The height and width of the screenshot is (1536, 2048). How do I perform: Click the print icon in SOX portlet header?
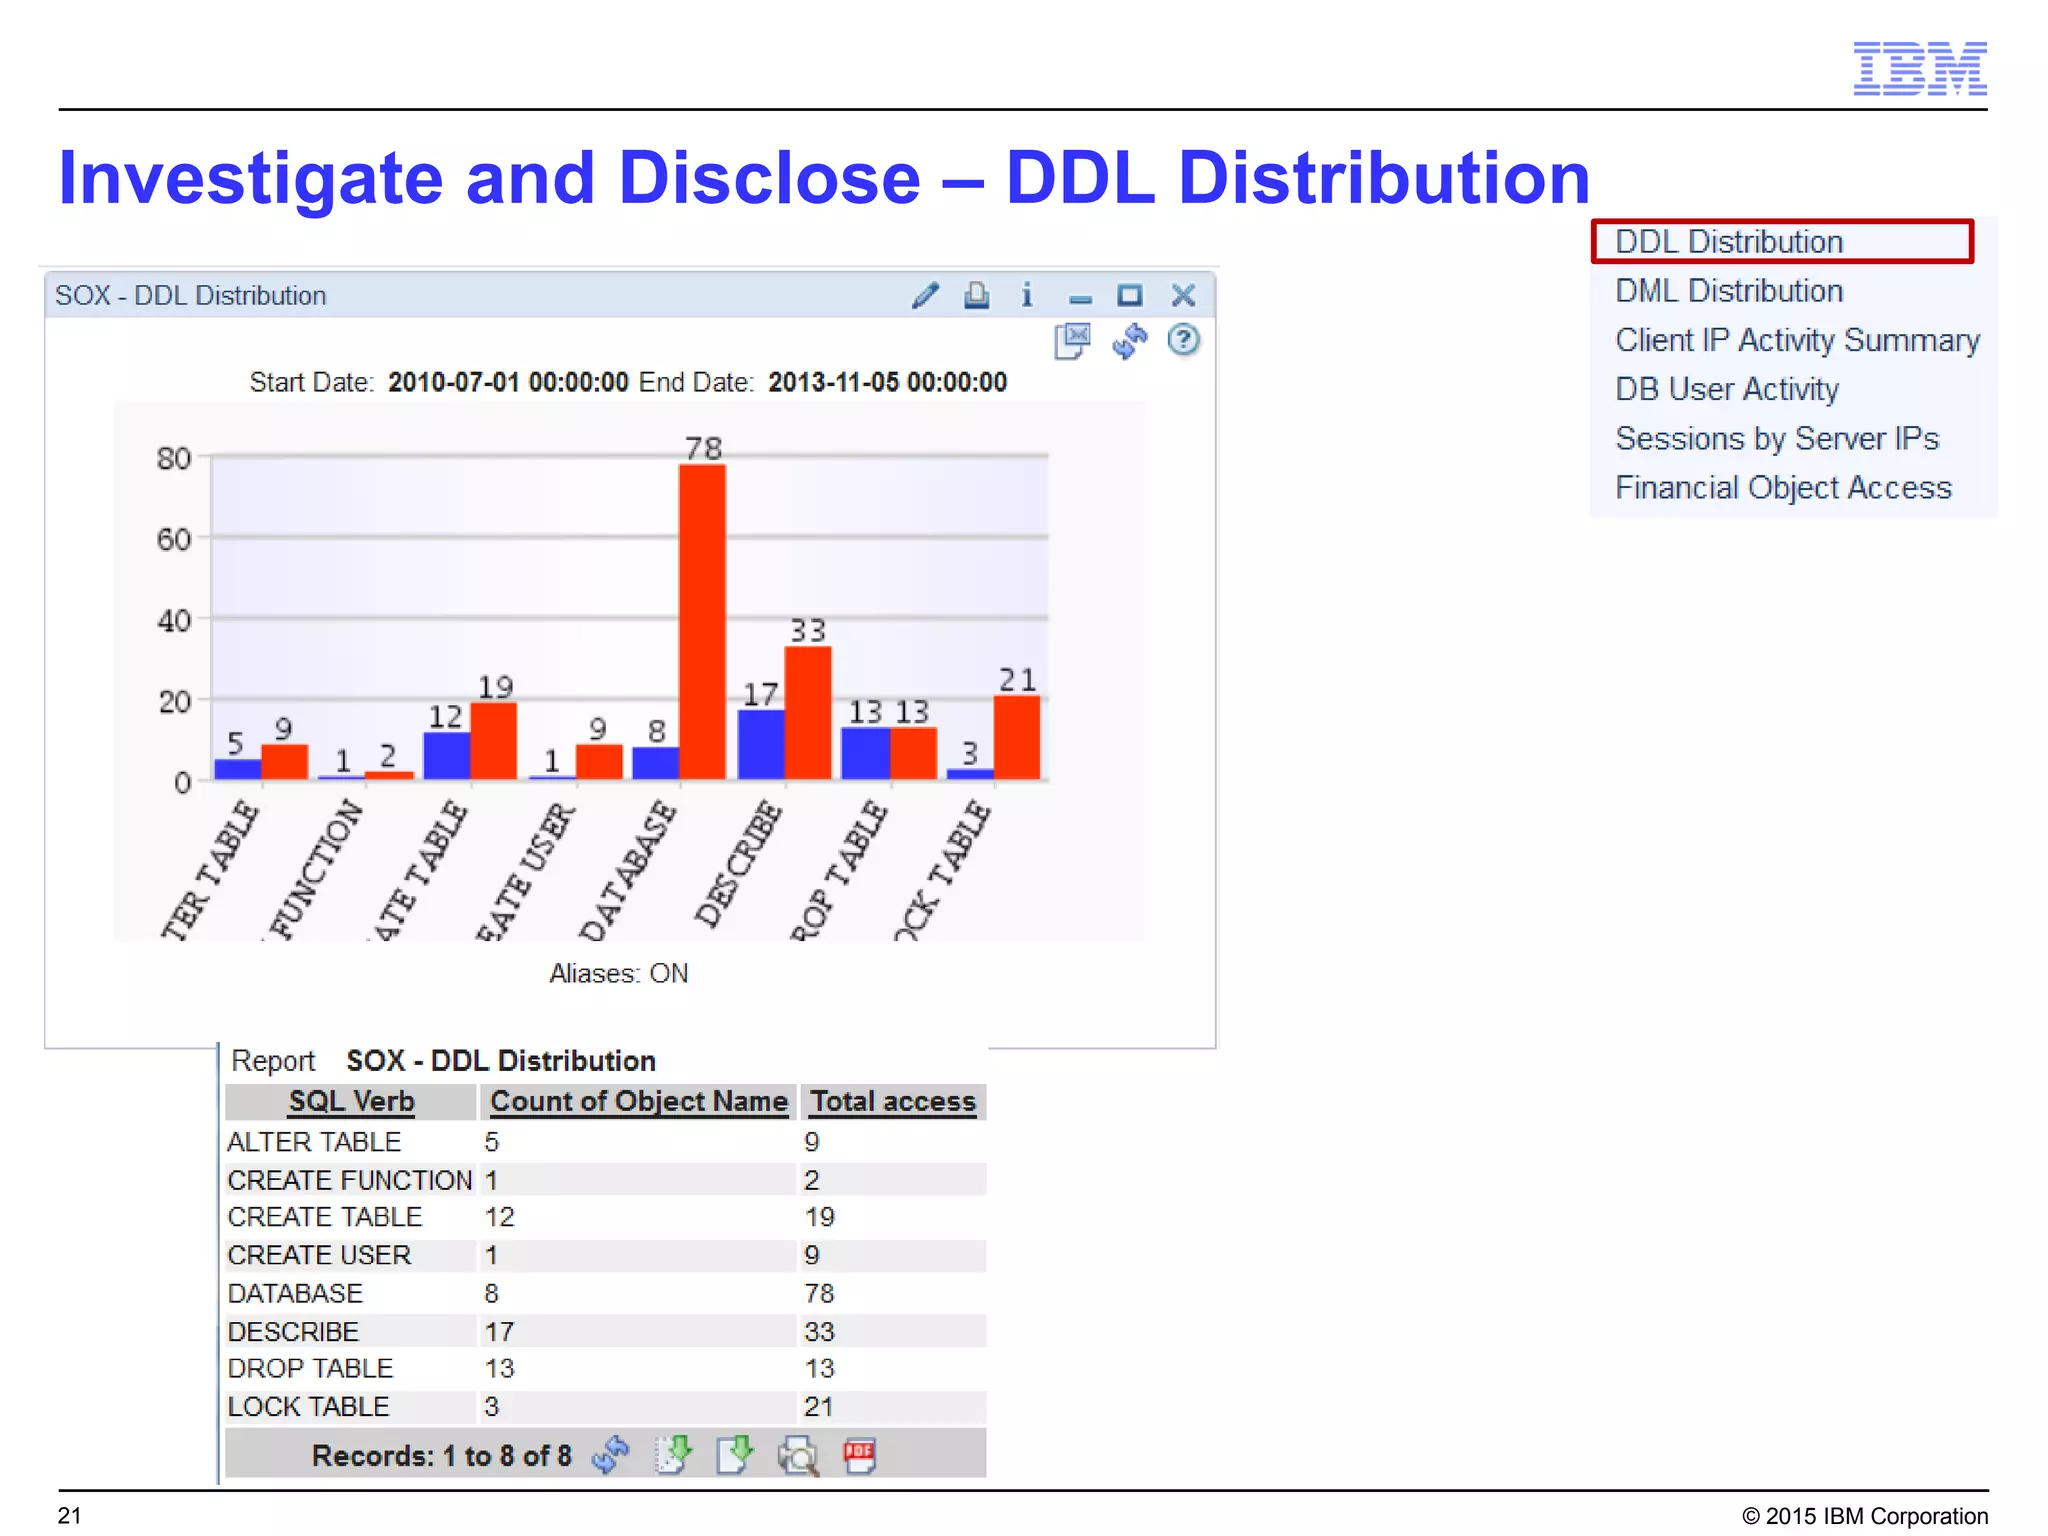coord(976,295)
